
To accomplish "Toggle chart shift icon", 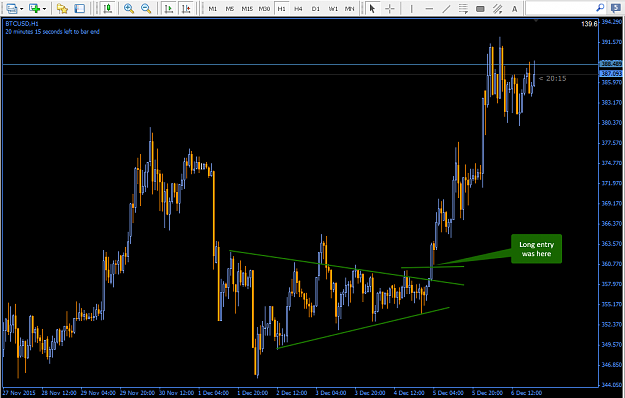I will pos(186,8).
